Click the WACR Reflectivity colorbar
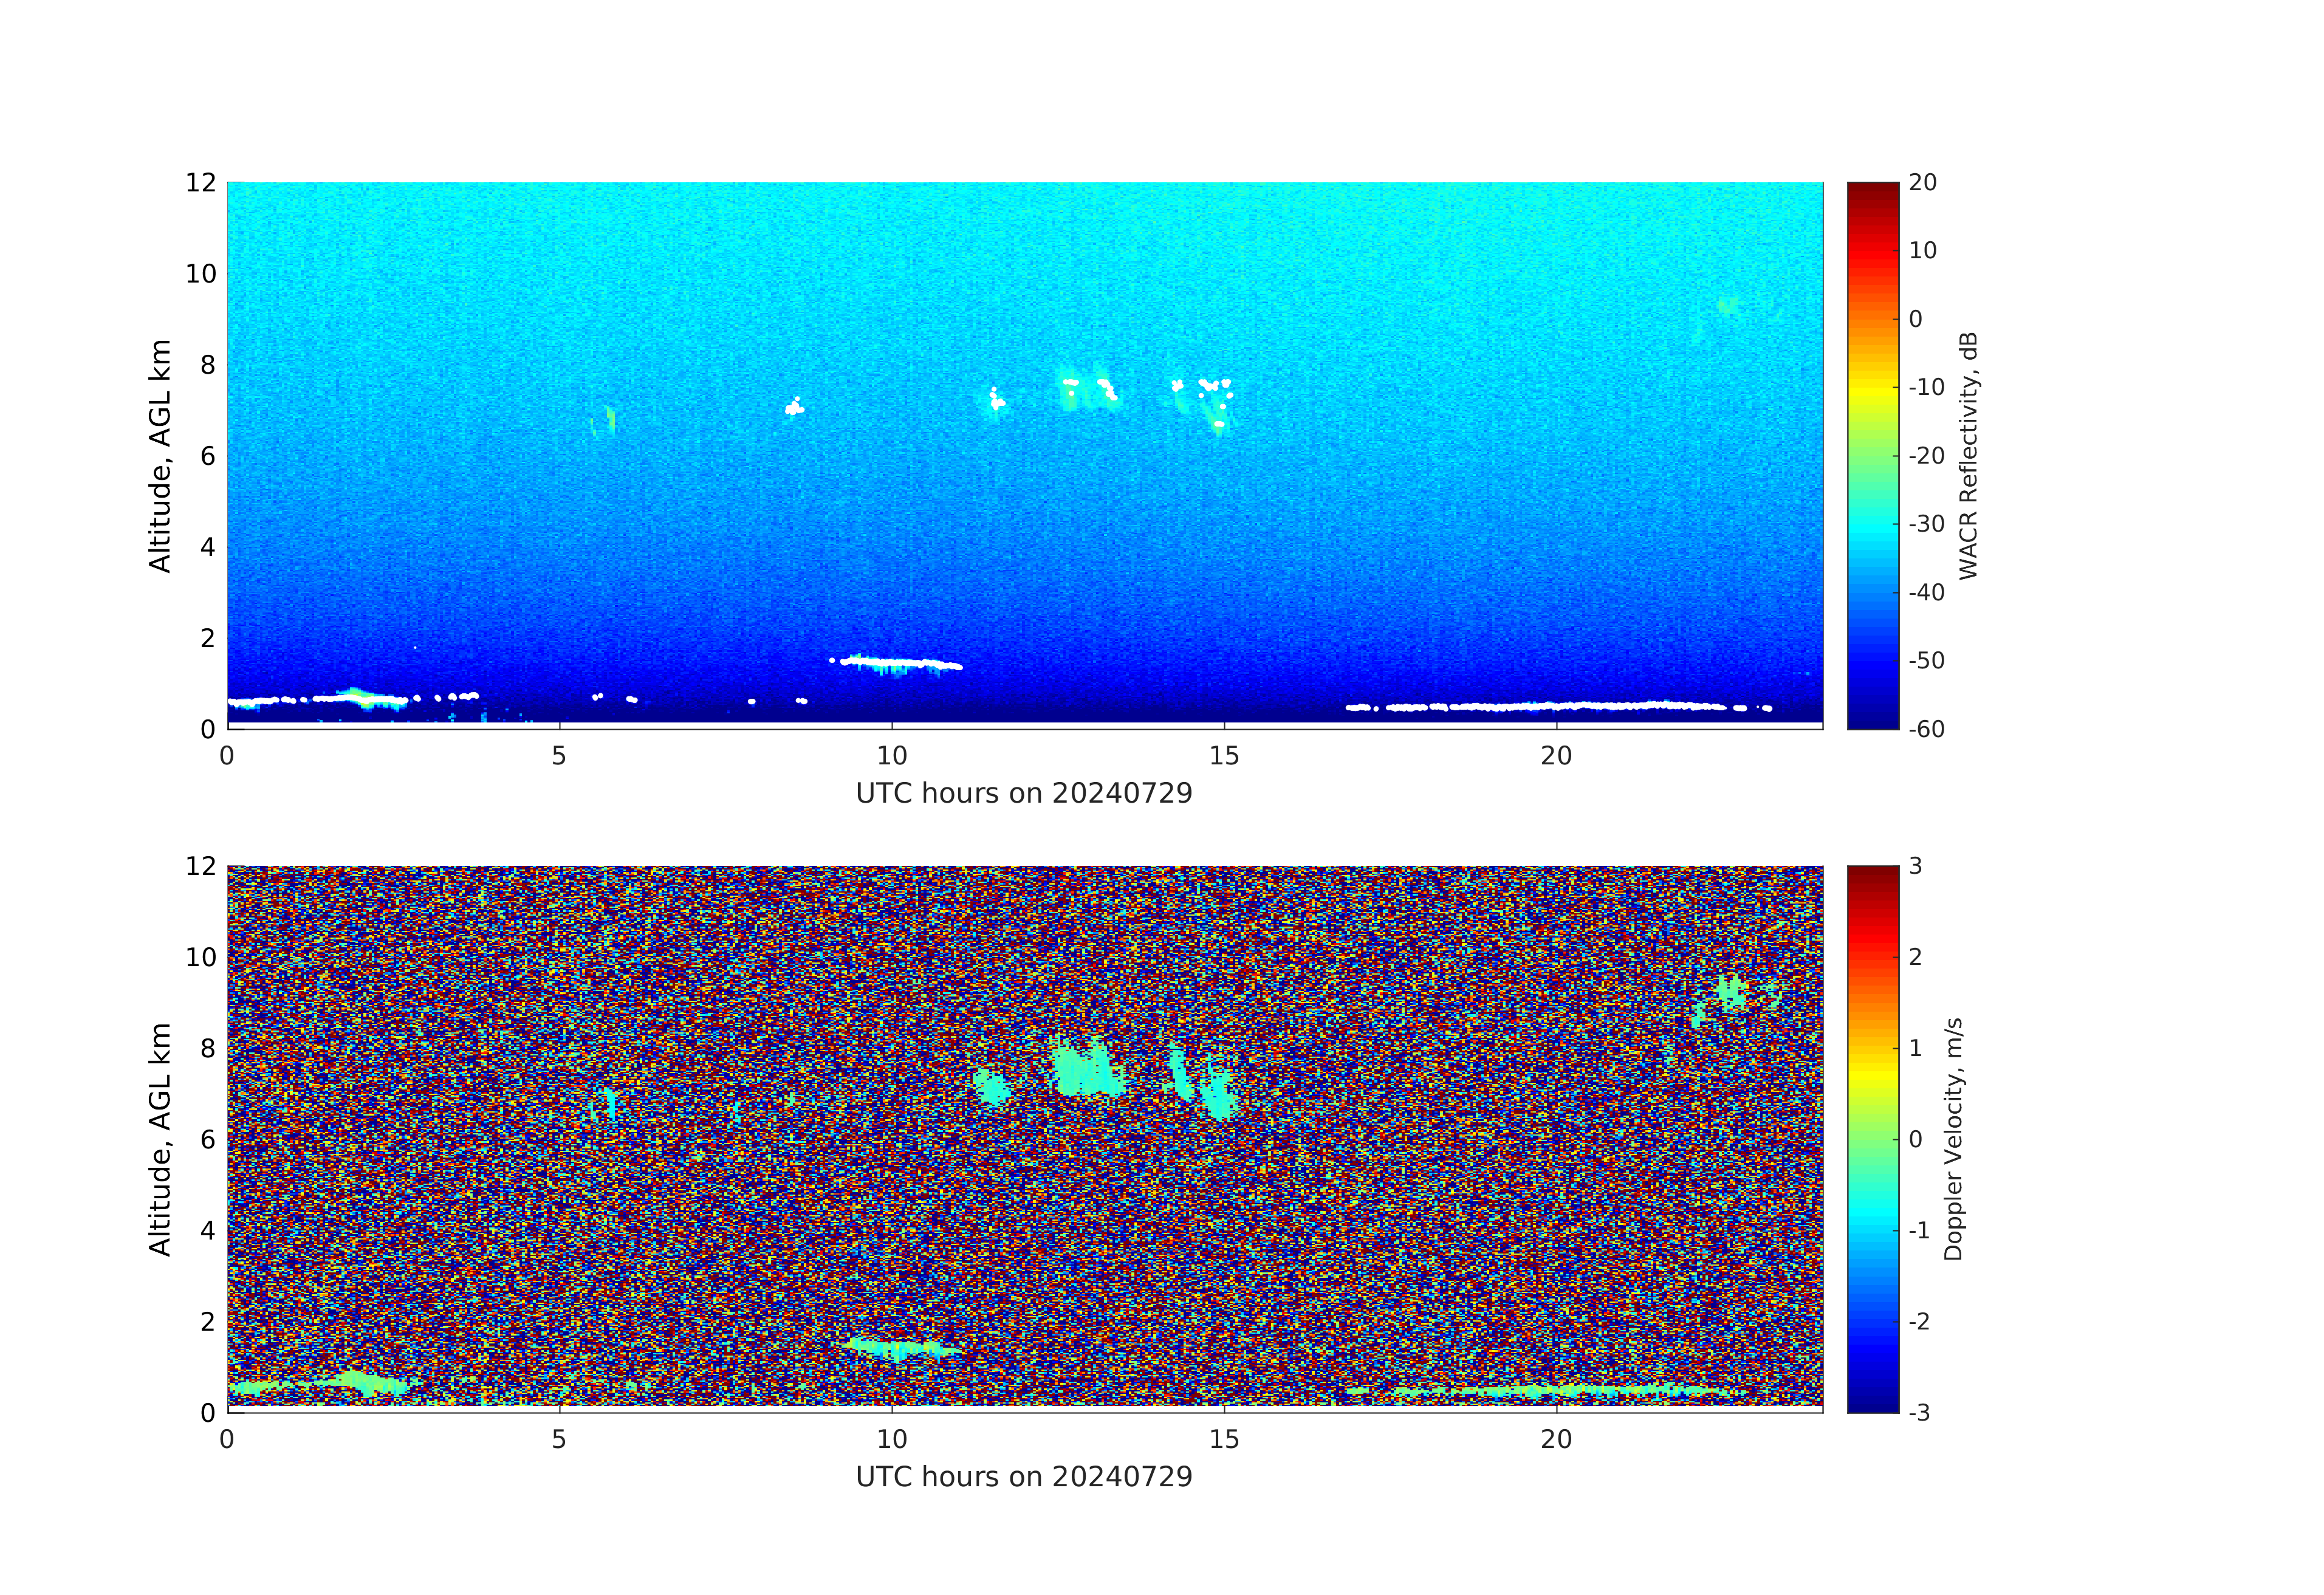This screenshot has width=2324, height=1595. [x=1872, y=455]
